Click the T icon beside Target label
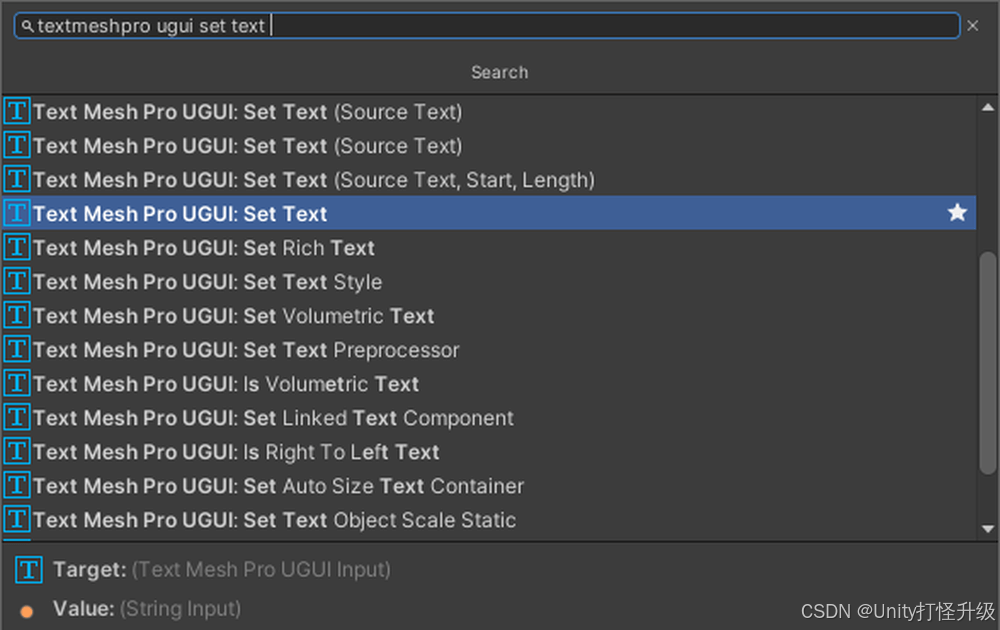Image resolution: width=1000 pixels, height=630 pixels. 29,569
